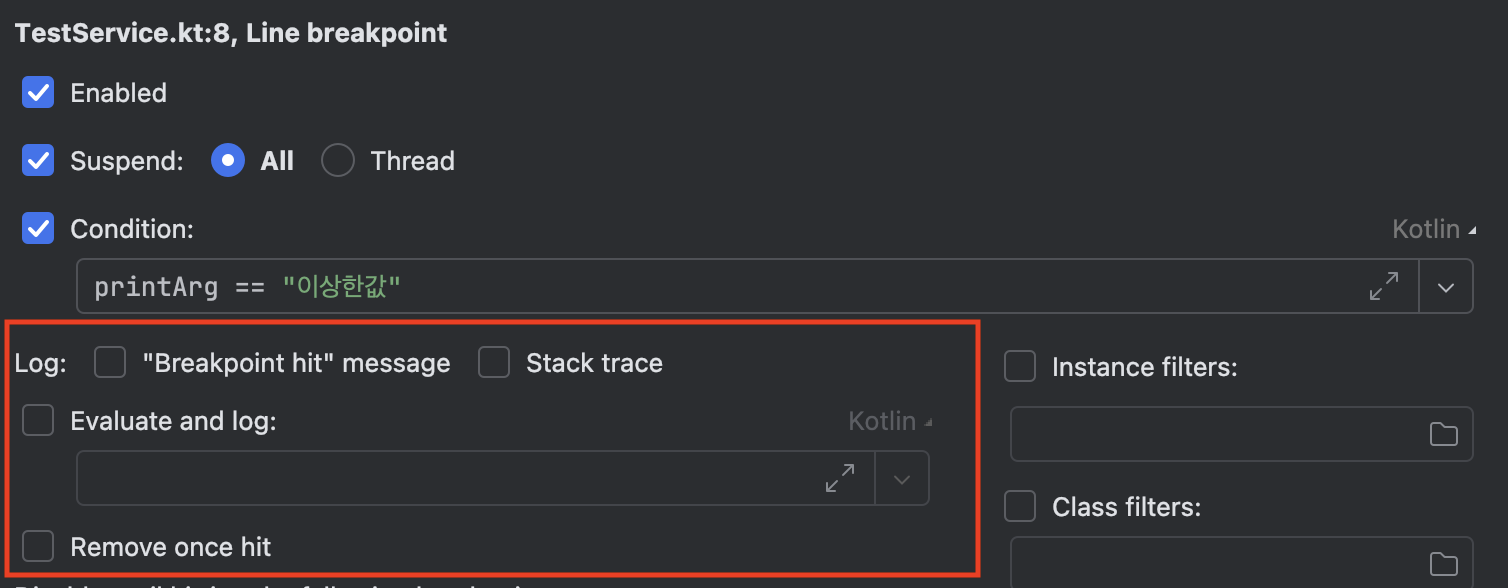Enable Instance filters checkbox
Viewport: 1508px width, 588px height.
[1020, 367]
